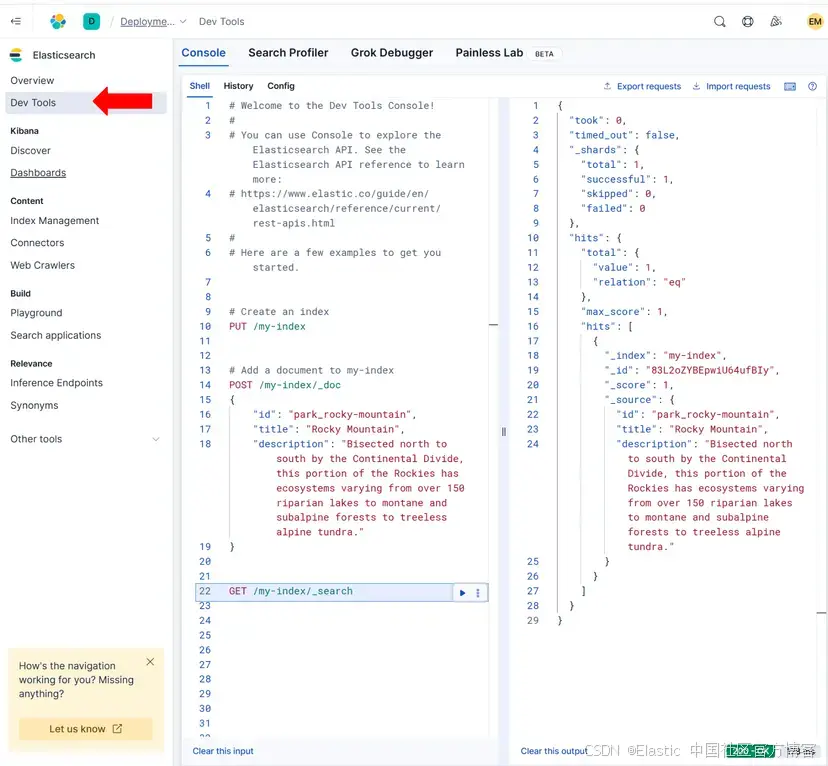Open the console help question-mark icon
This screenshot has width=828, height=766.
(x=812, y=87)
